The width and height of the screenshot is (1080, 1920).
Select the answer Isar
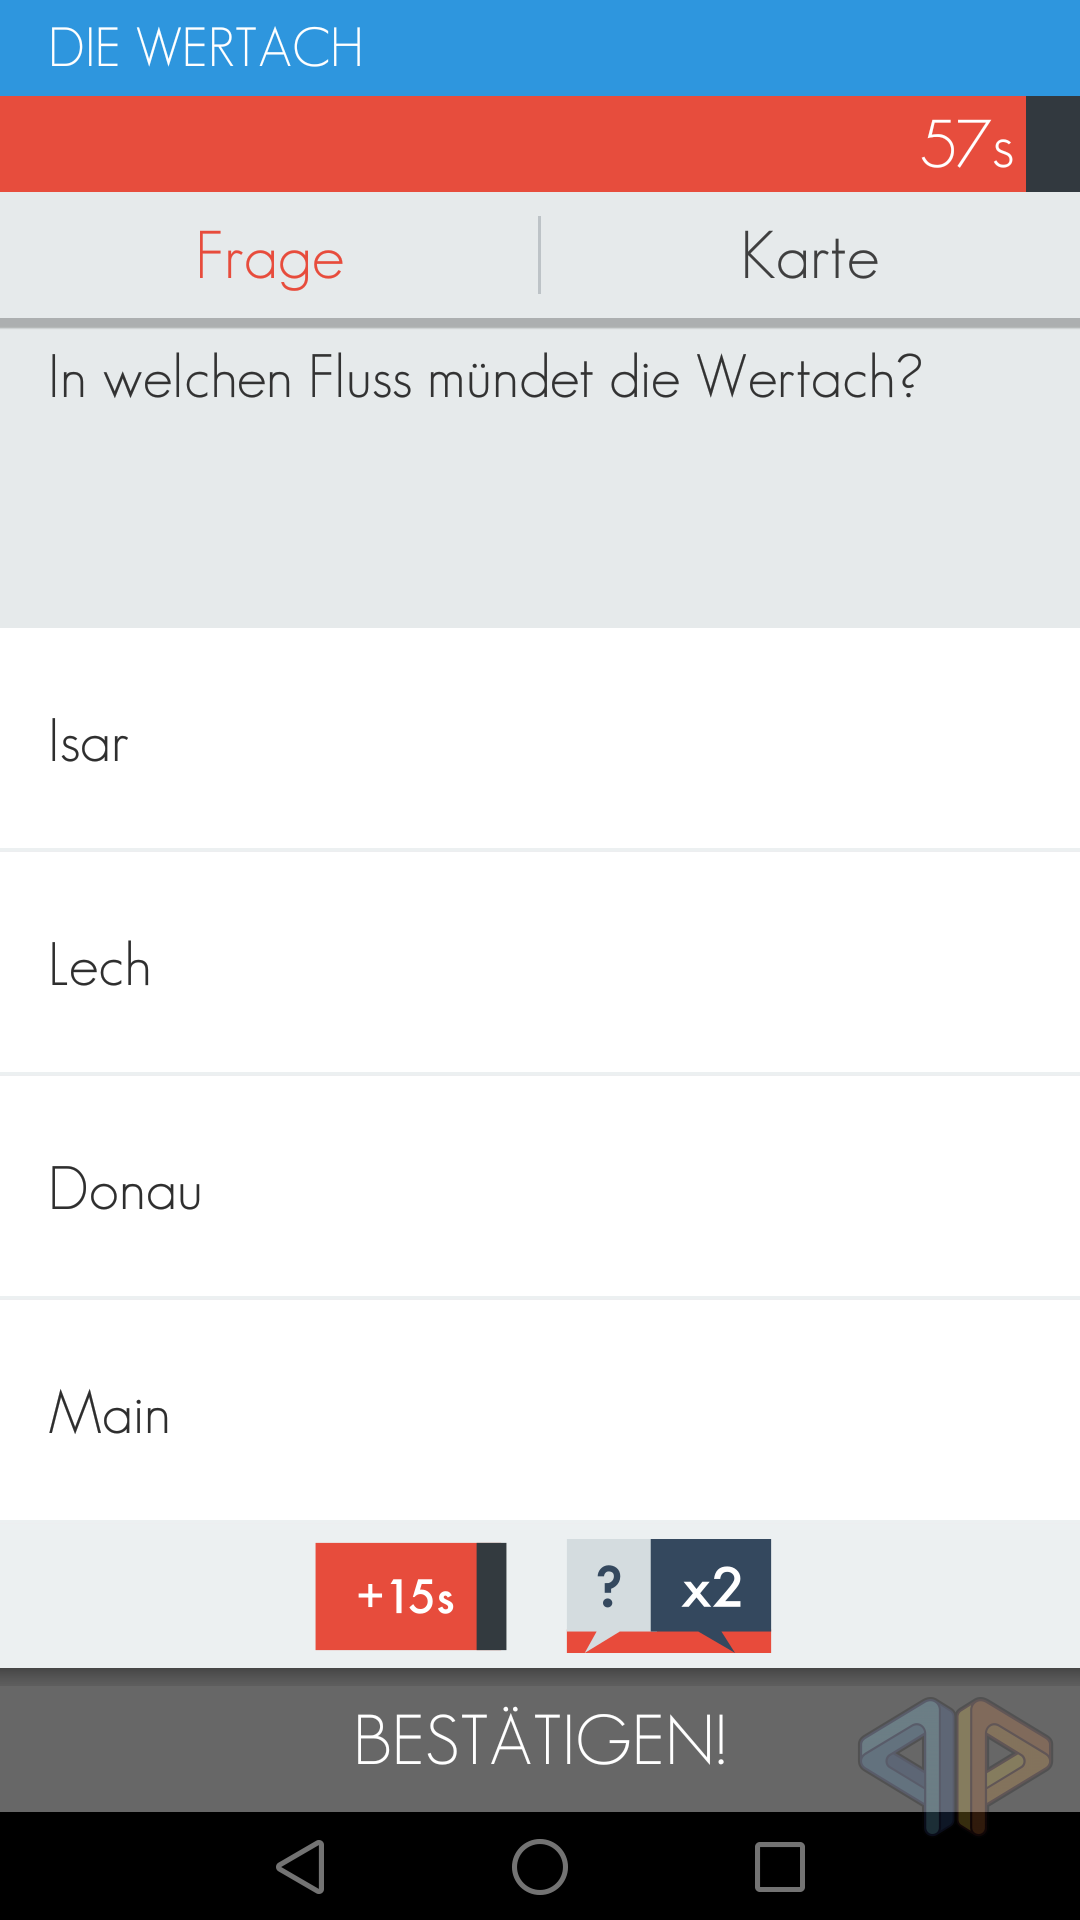pyautogui.click(x=540, y=742)
